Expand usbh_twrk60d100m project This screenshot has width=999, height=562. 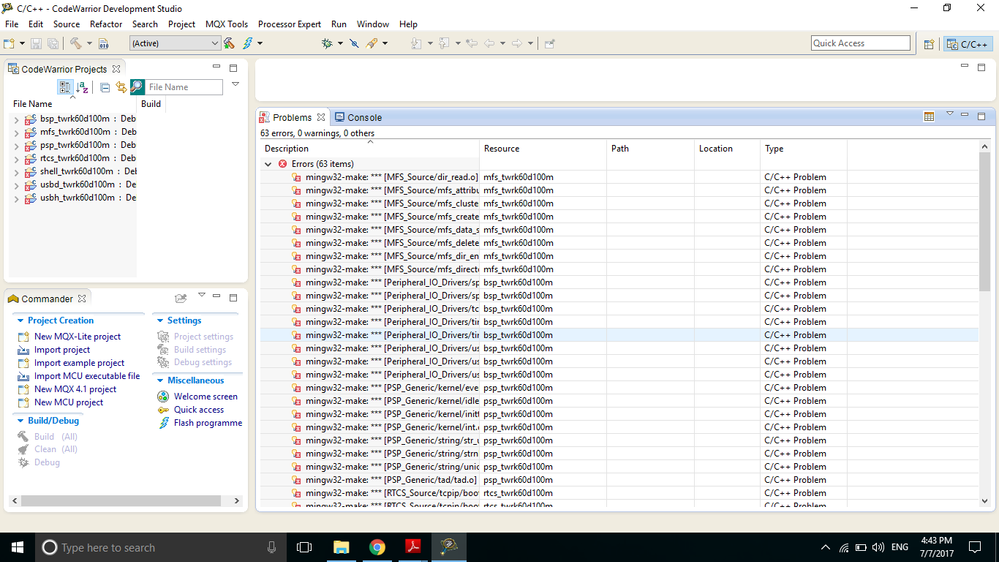[x=16, y=199]
